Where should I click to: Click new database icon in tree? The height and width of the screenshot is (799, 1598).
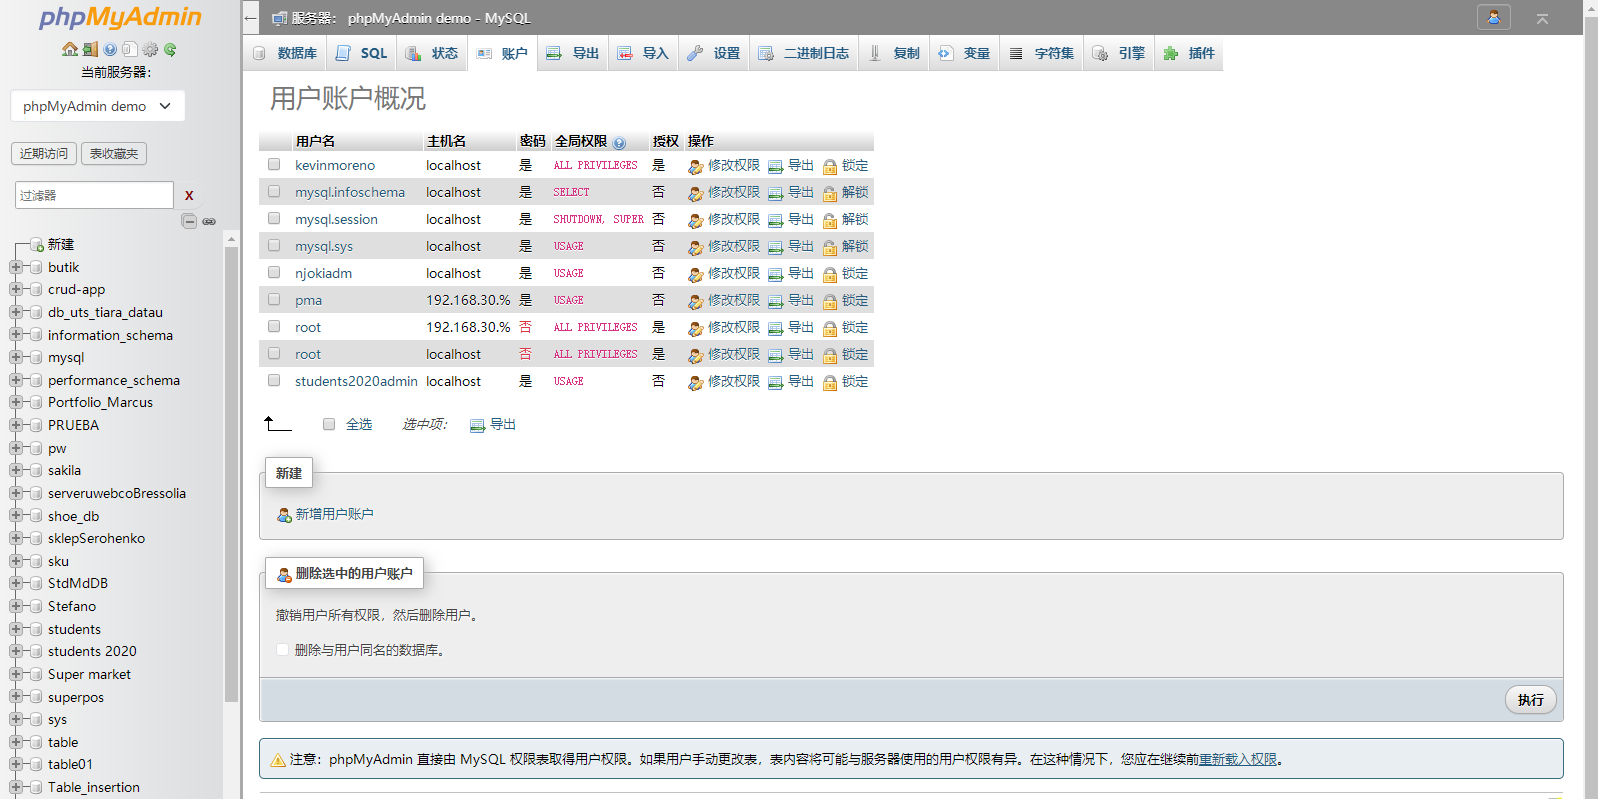[x=37, y=245]
